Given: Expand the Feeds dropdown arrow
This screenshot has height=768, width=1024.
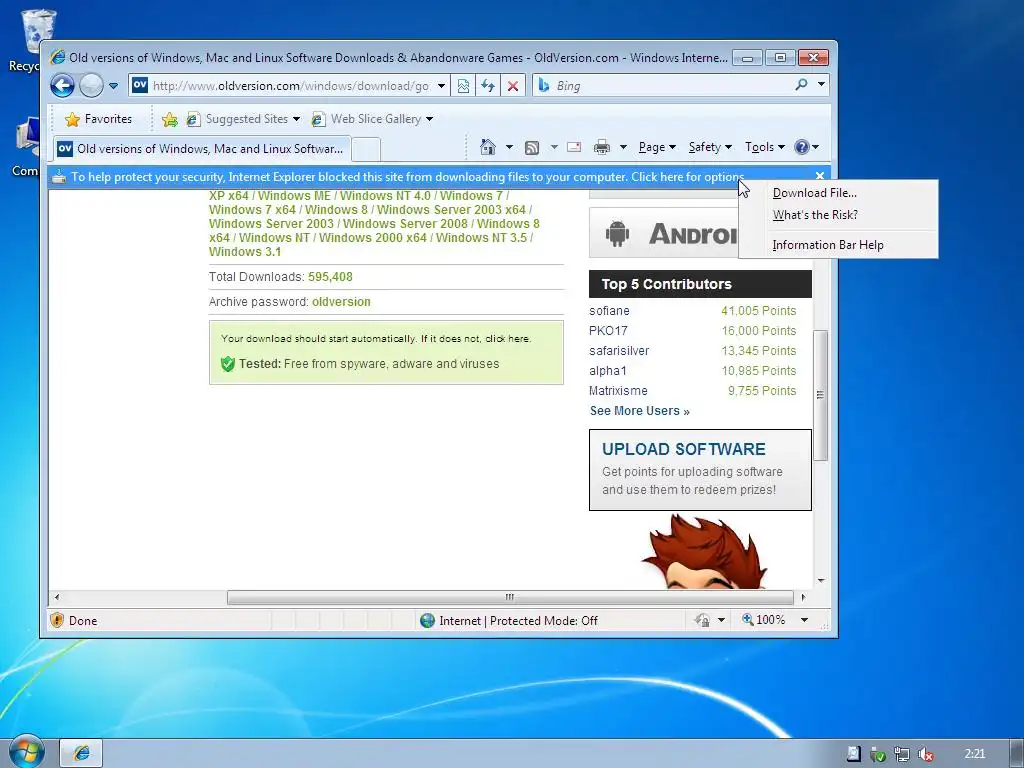Looking at the screenshot, I should click(x=554, y=147).
